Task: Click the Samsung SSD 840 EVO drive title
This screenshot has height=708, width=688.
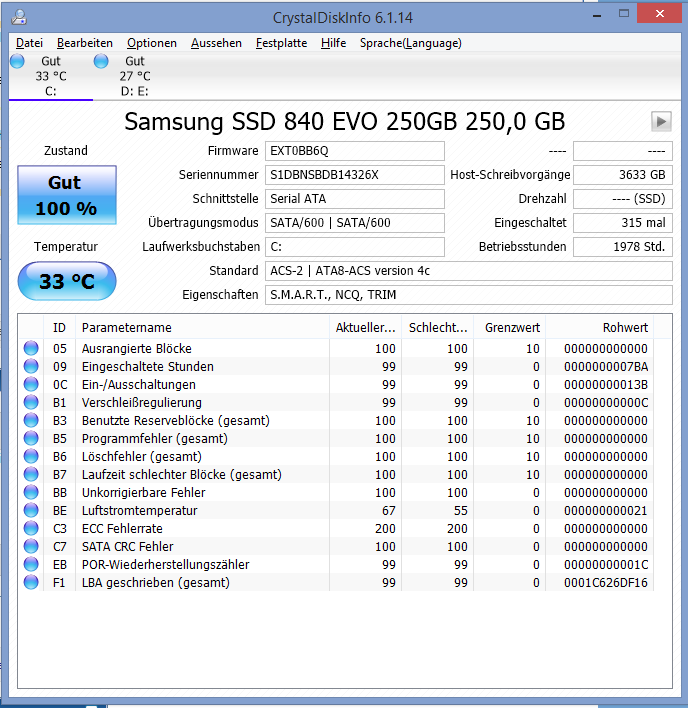Action: pyautogui.click(x=345, y=121)
